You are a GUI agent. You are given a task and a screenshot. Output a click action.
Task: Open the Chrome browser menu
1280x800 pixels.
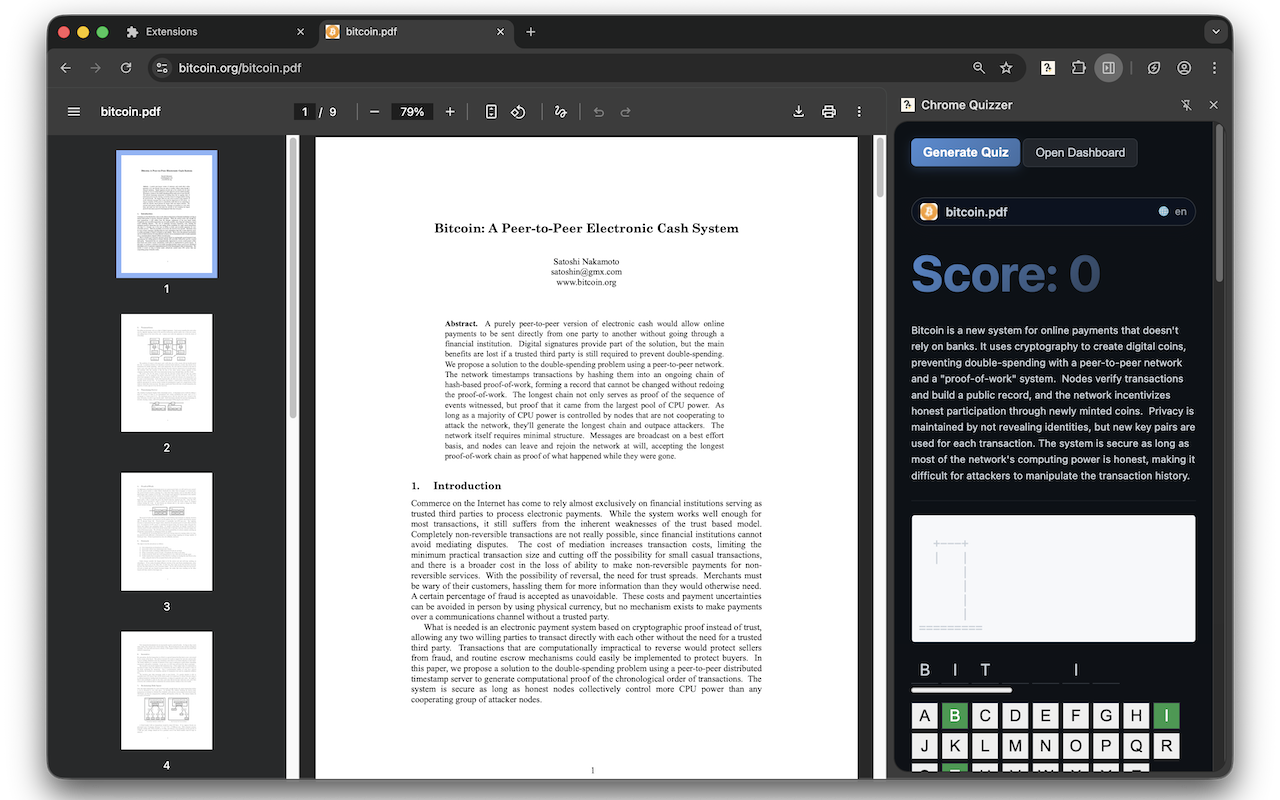1214,68
